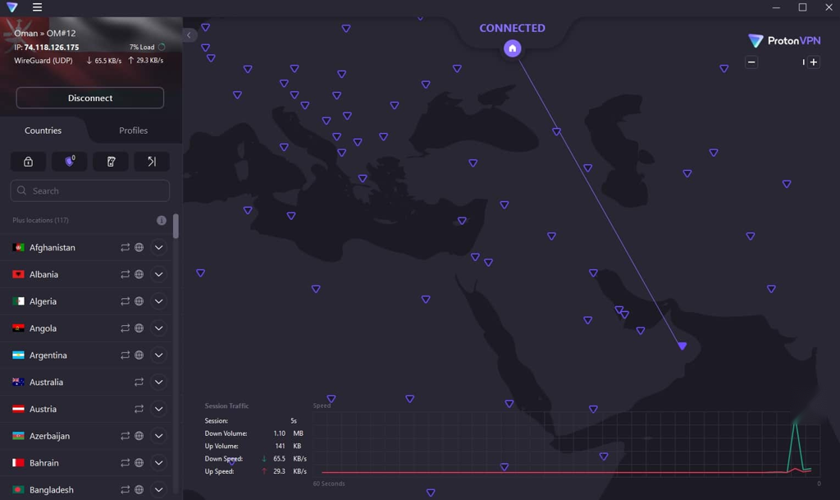Click the Disconnect button
The image size is (840, 500).
click(x=90, y=98)
